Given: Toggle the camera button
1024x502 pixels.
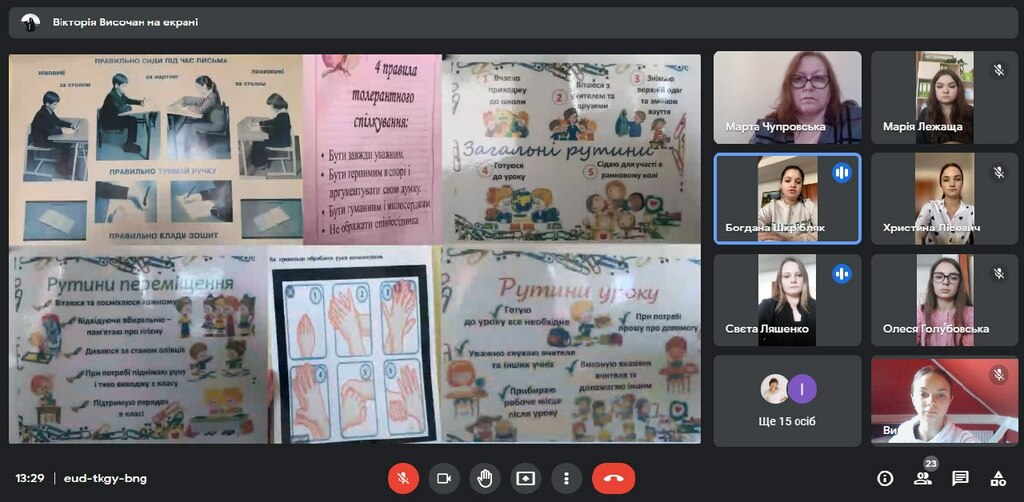Looking at the screenshot, I should point(444,478).
